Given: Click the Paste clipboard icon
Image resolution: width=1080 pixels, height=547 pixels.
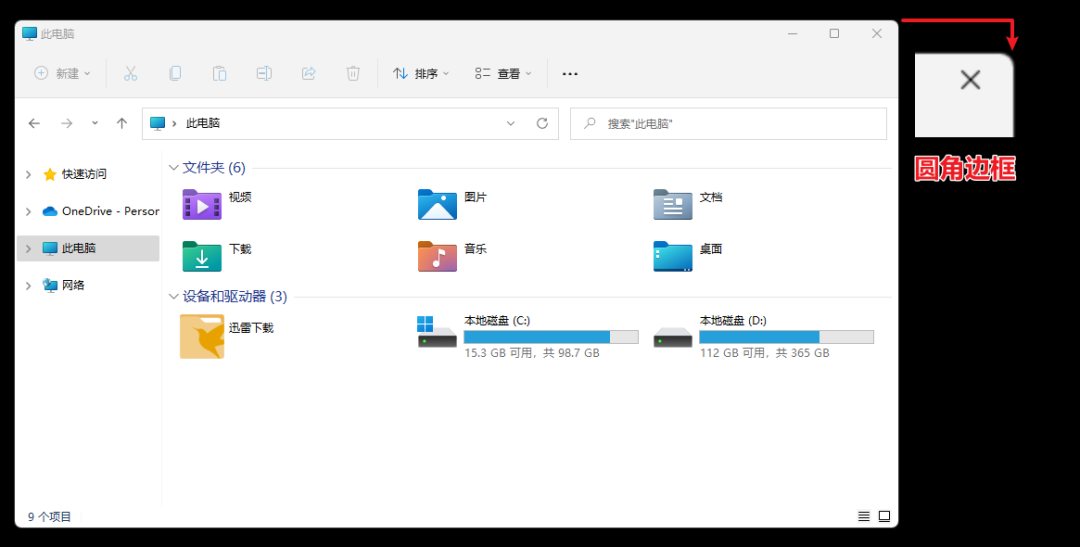Looking at the screenshot, I should point(219,73).
